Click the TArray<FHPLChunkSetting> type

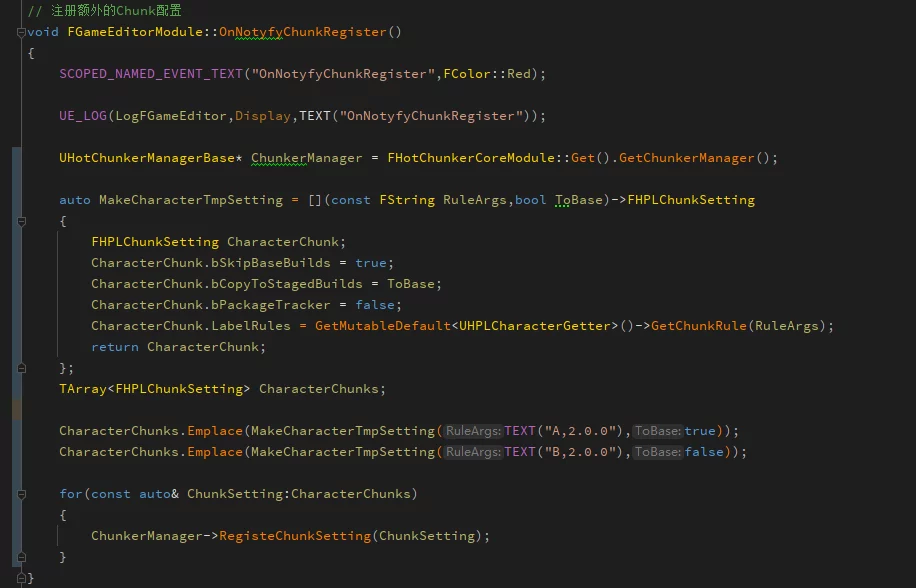(155, 389)
